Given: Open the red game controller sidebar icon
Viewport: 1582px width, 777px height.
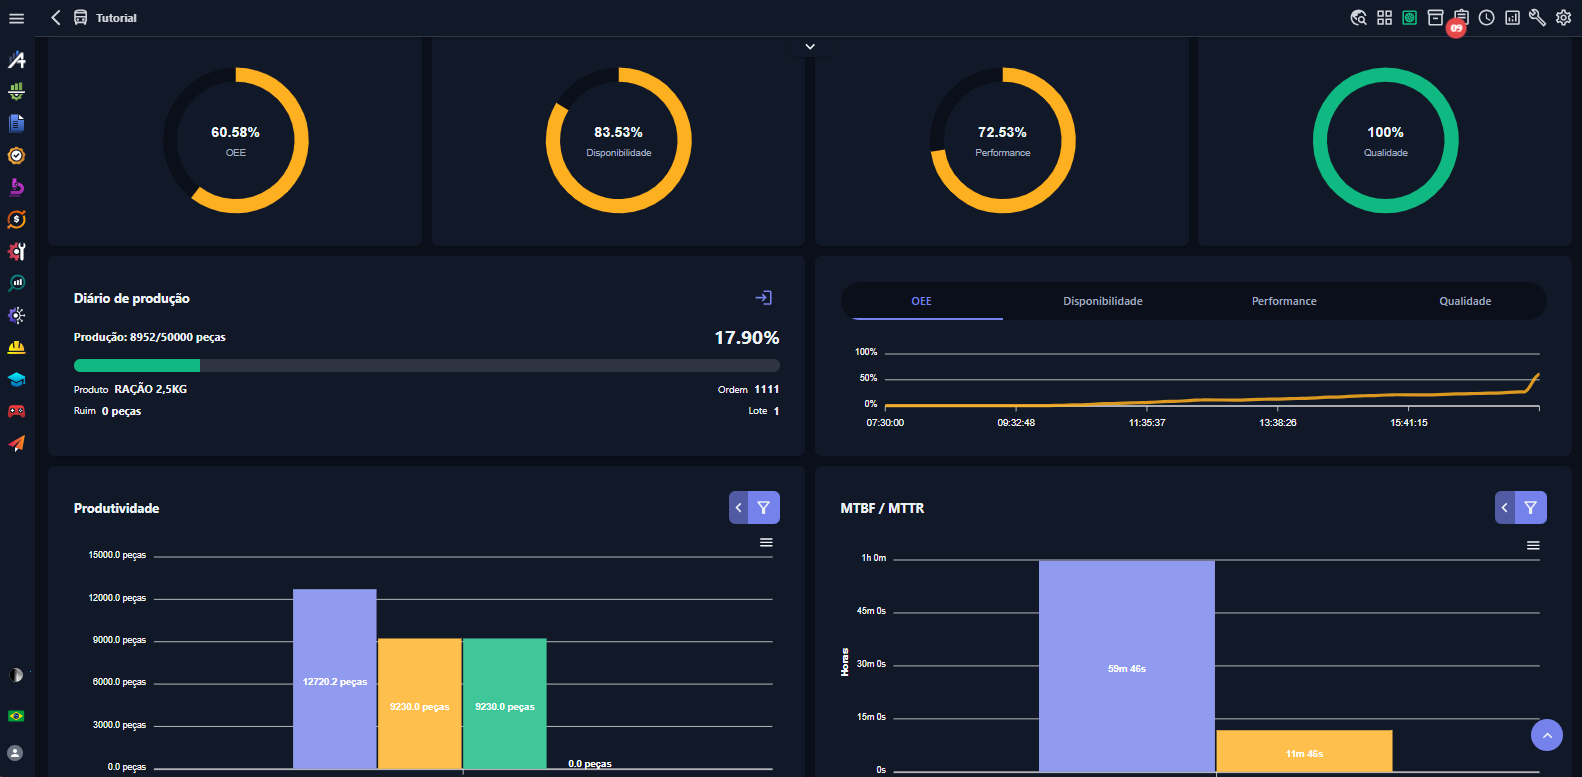Looking at the screenshot, I should coord(16,412).
